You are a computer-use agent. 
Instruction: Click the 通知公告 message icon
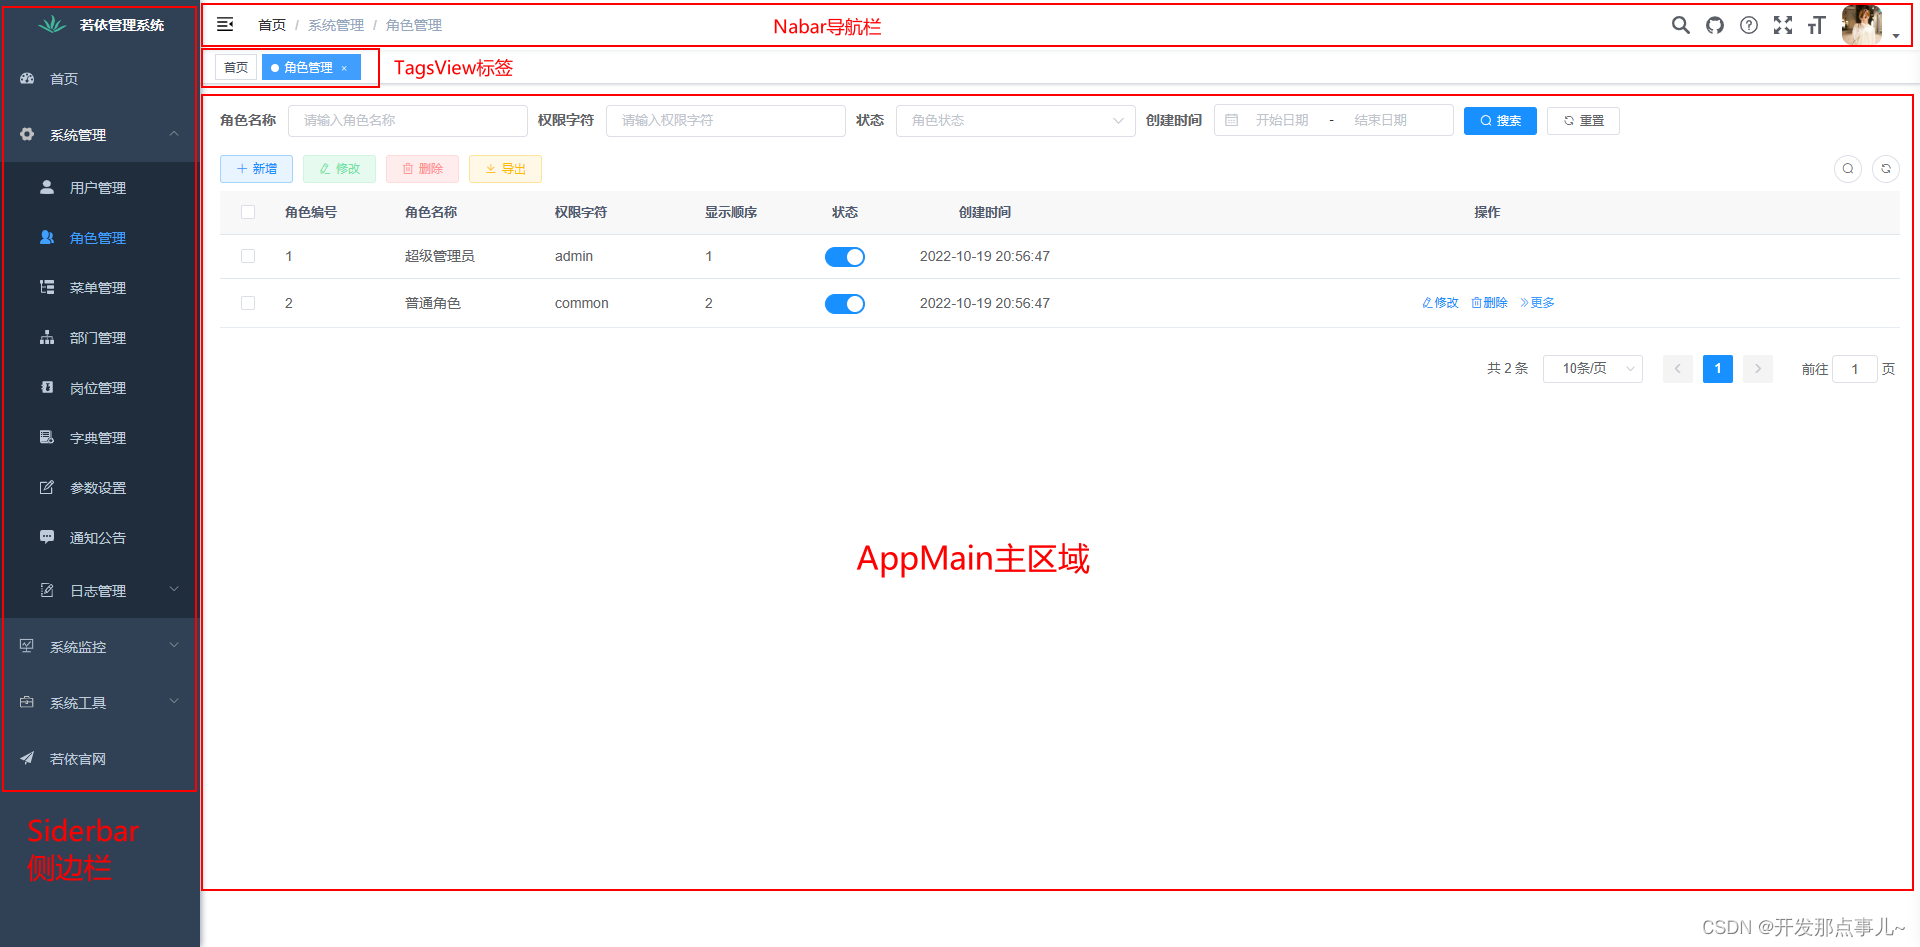click(x=47, y=537)
